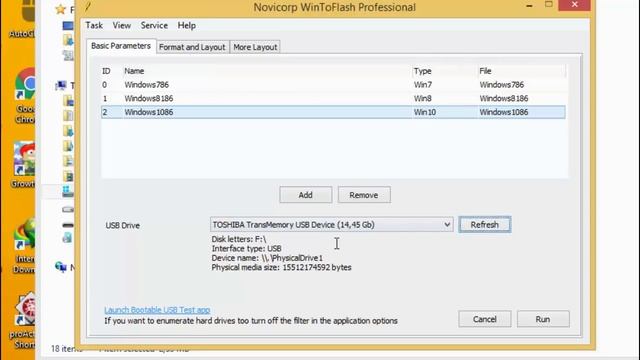Click the Win8 type cell

(x=423, y=98)
